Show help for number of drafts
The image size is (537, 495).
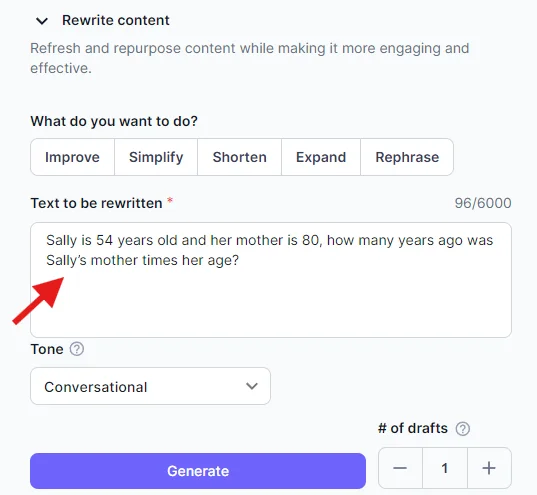(463, 429)
